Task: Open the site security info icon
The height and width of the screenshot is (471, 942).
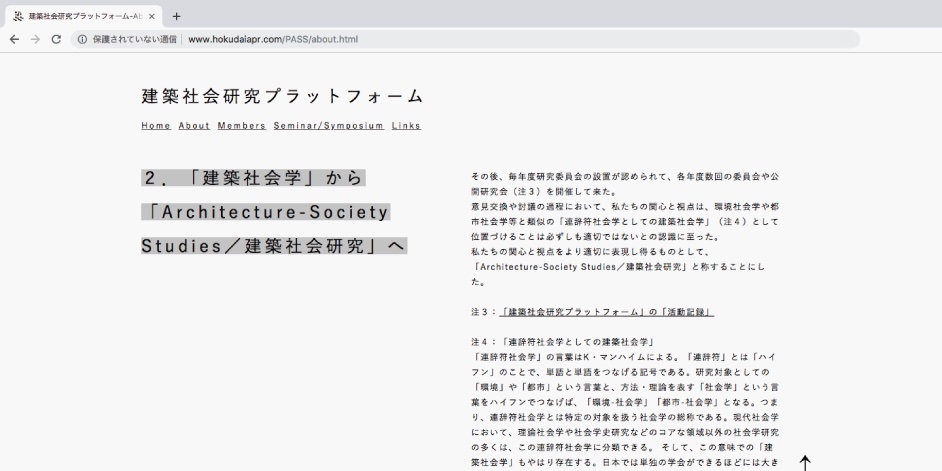Action: coord(82,39)
